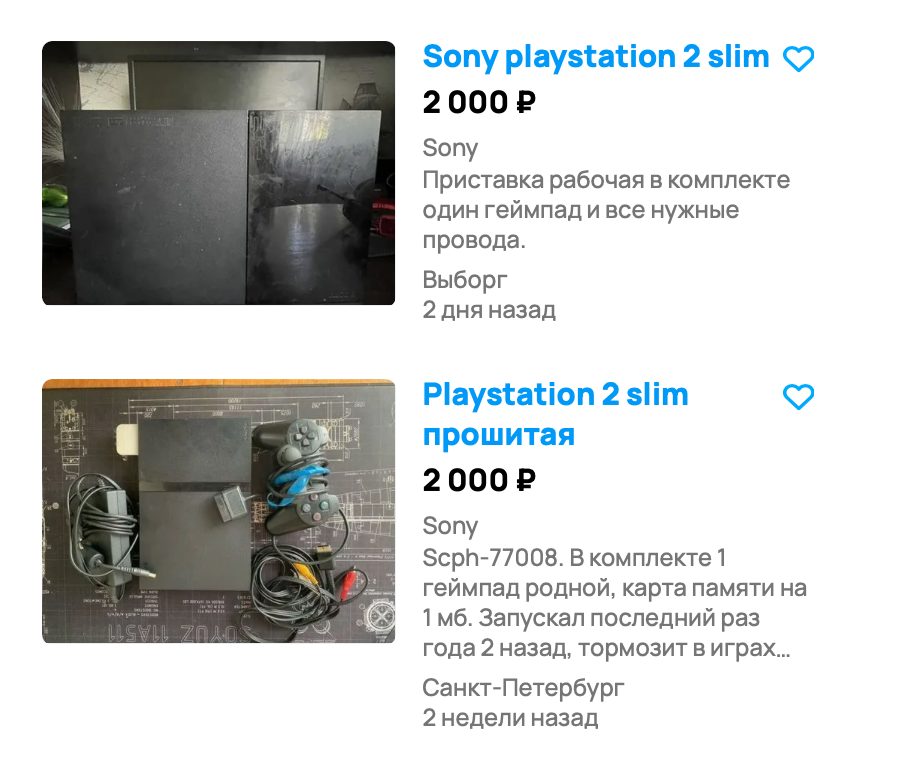Expand the truncated Scph-77008 description text

pyautogui.click(x=614, y=603)
